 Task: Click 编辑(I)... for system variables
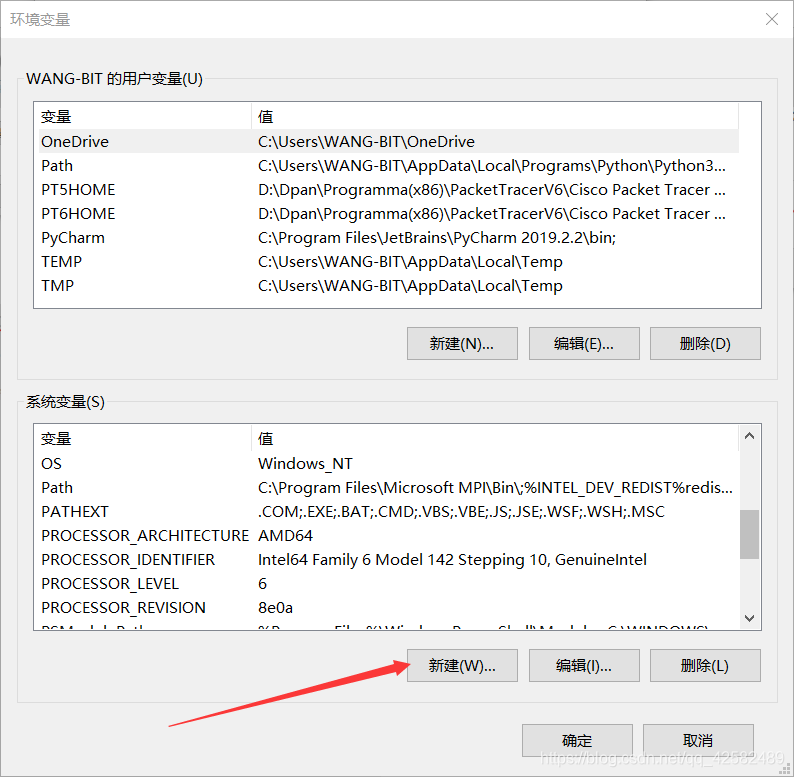(584, 666)
